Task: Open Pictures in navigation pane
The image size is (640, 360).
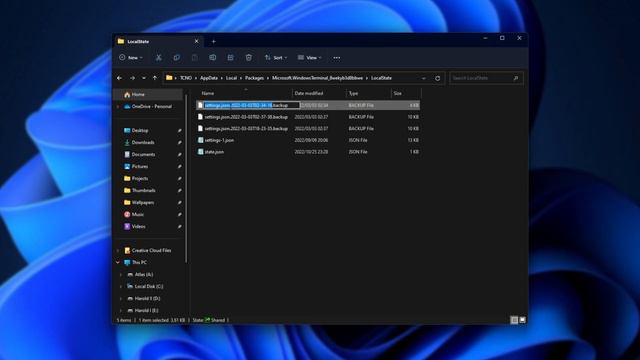Action: click(140, 167)
